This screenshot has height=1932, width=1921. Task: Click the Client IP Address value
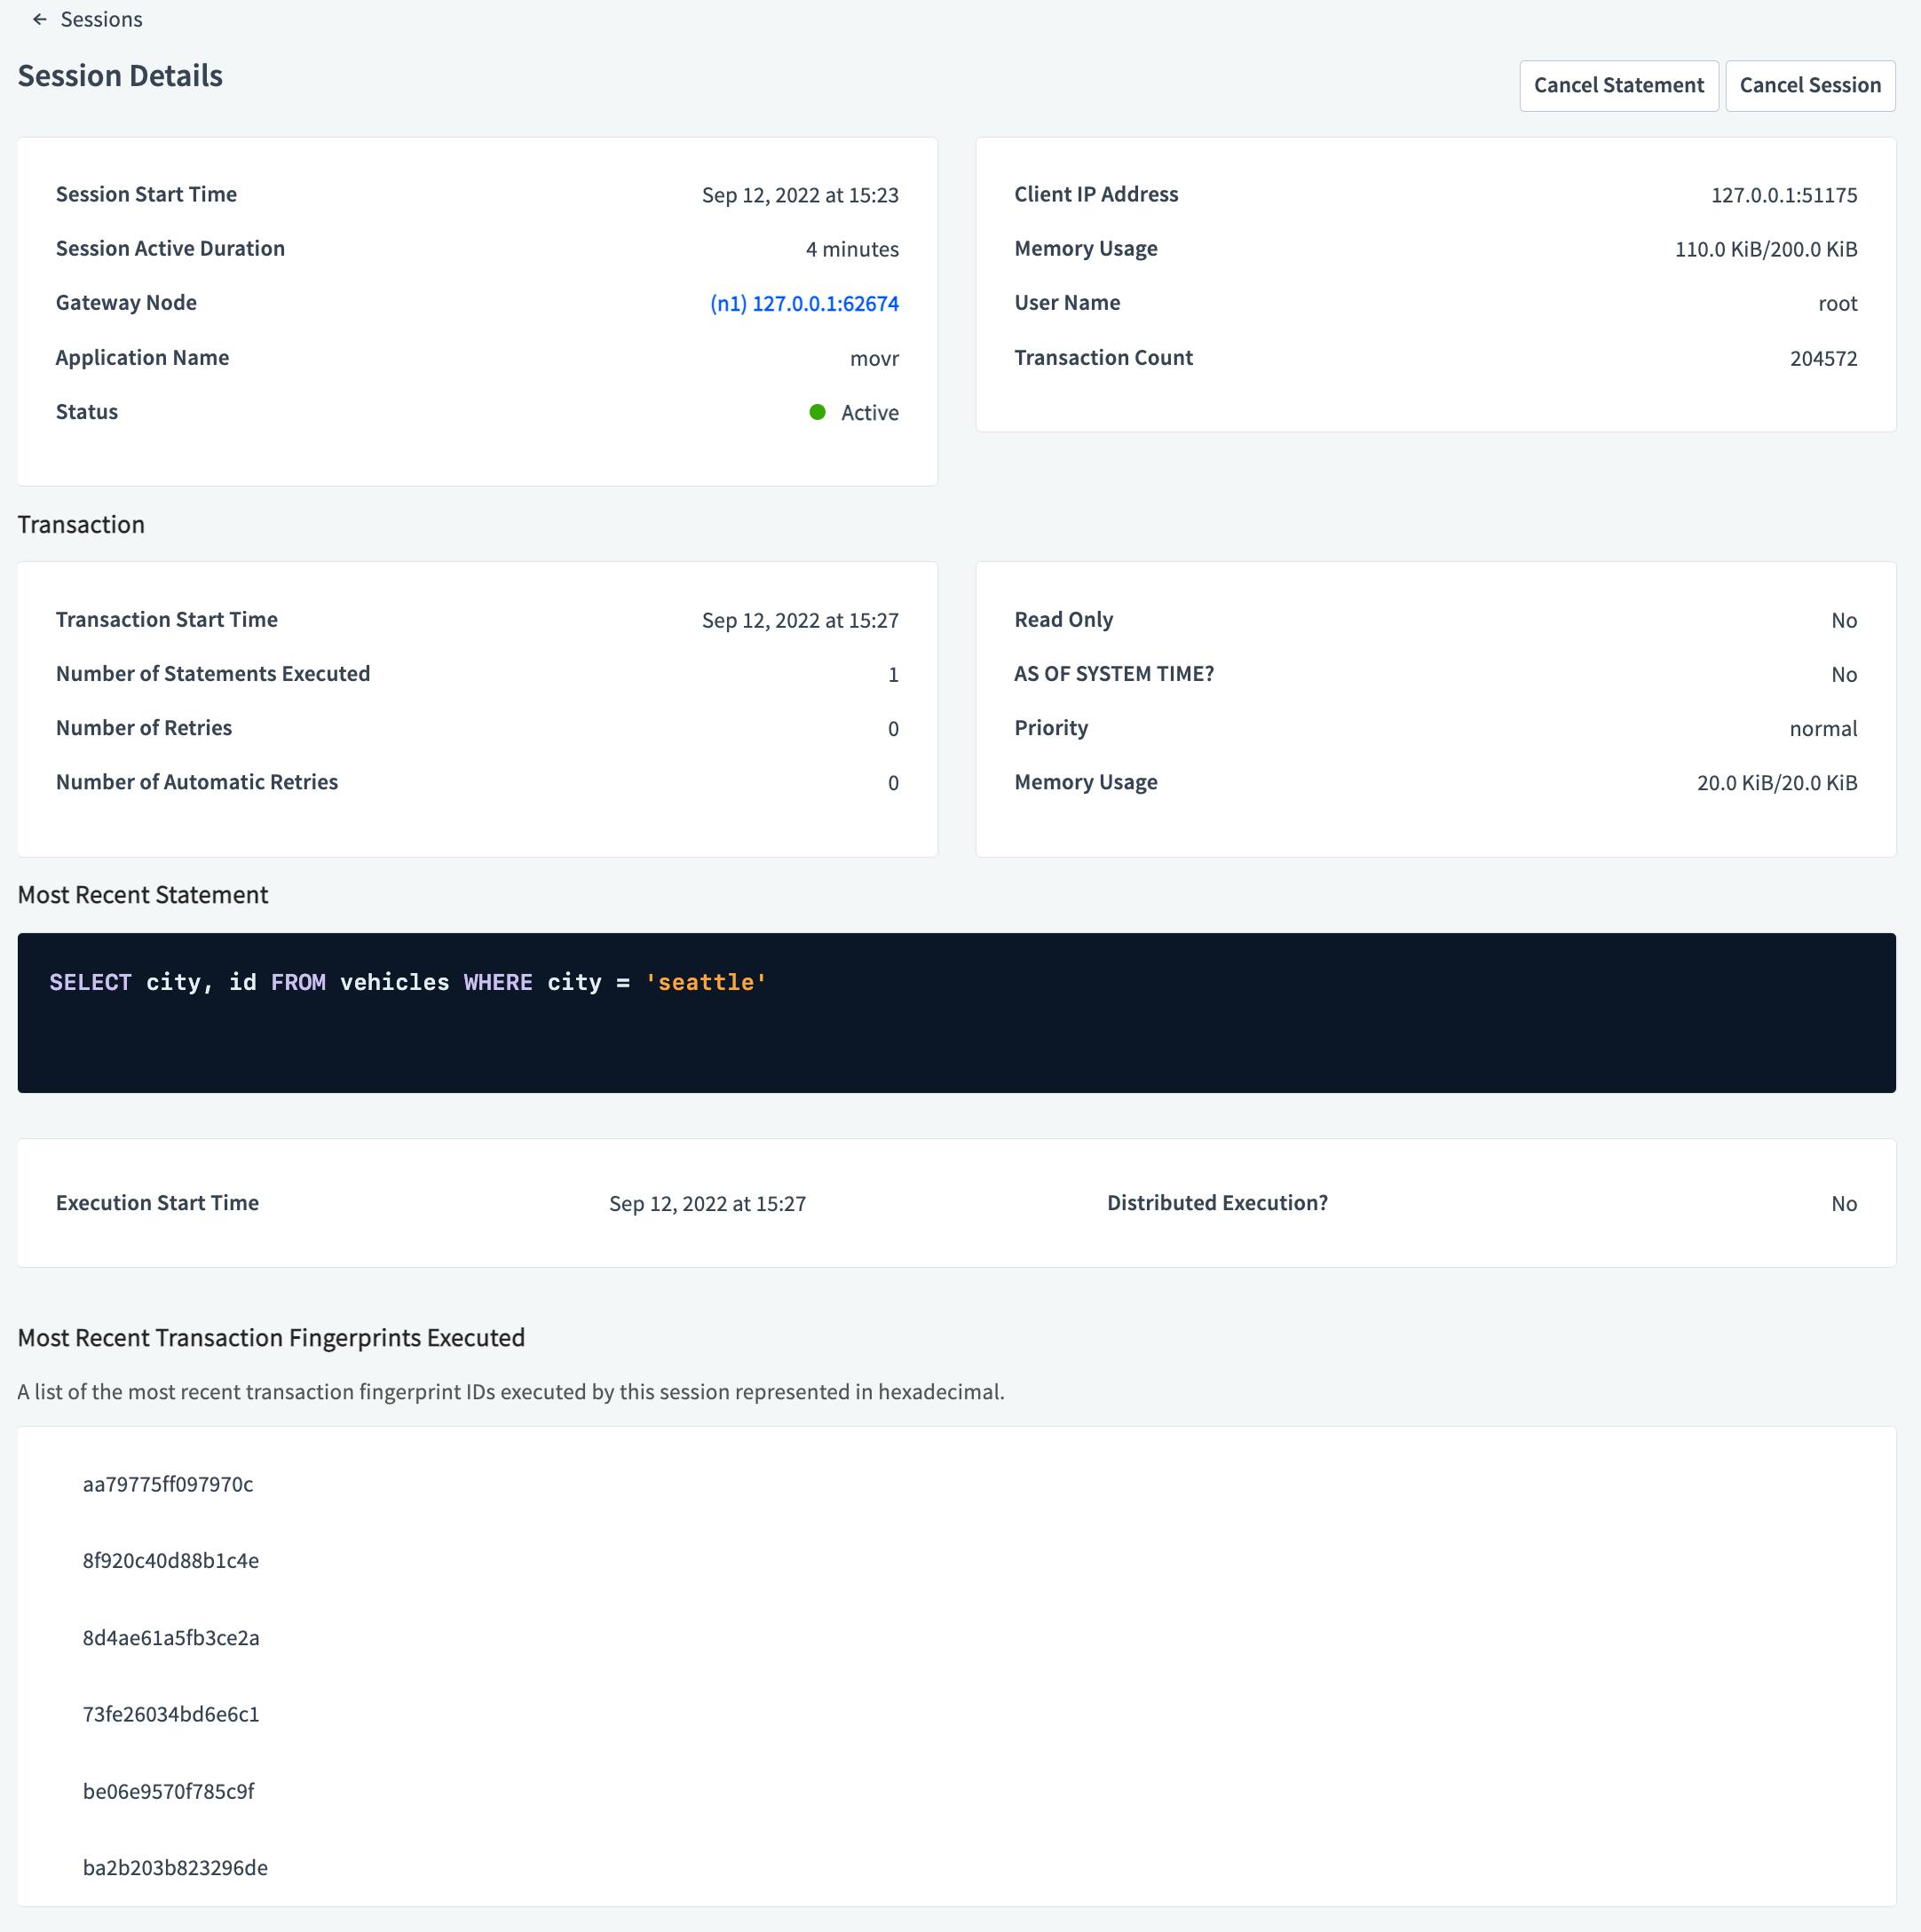click(1784, 195)
